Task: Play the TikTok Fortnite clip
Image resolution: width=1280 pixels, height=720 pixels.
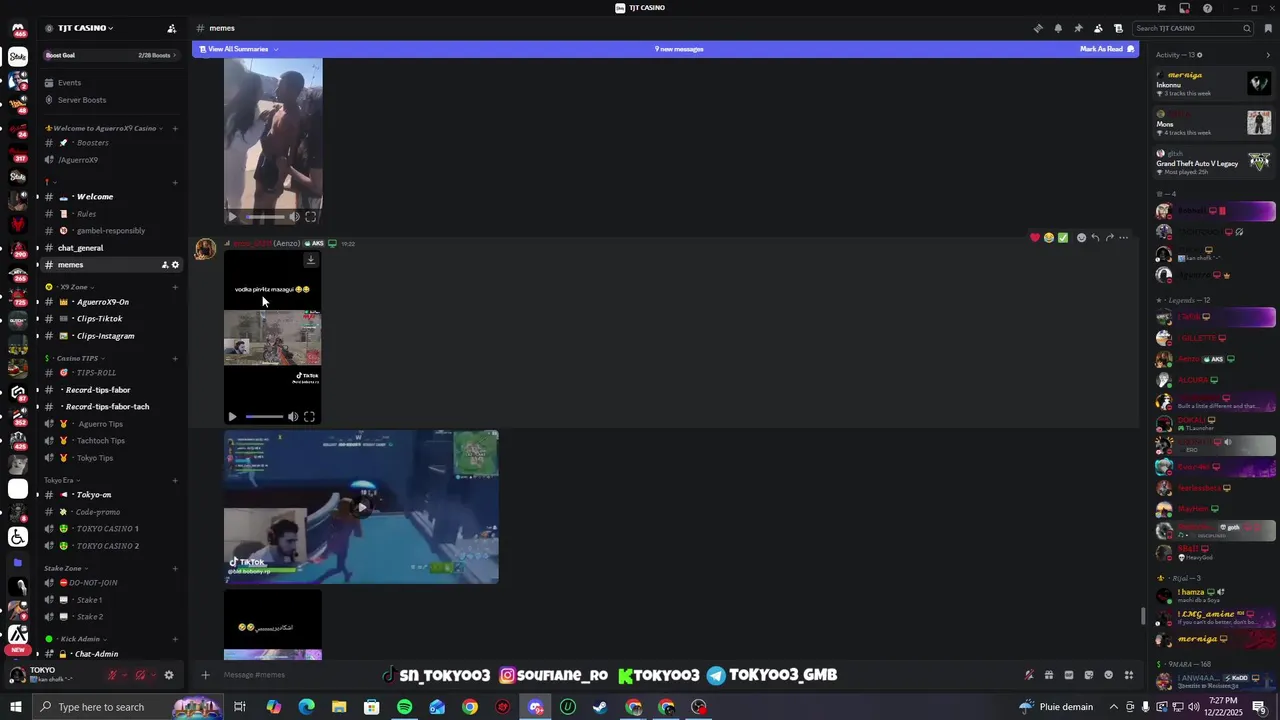Action: tap(362, 507)
